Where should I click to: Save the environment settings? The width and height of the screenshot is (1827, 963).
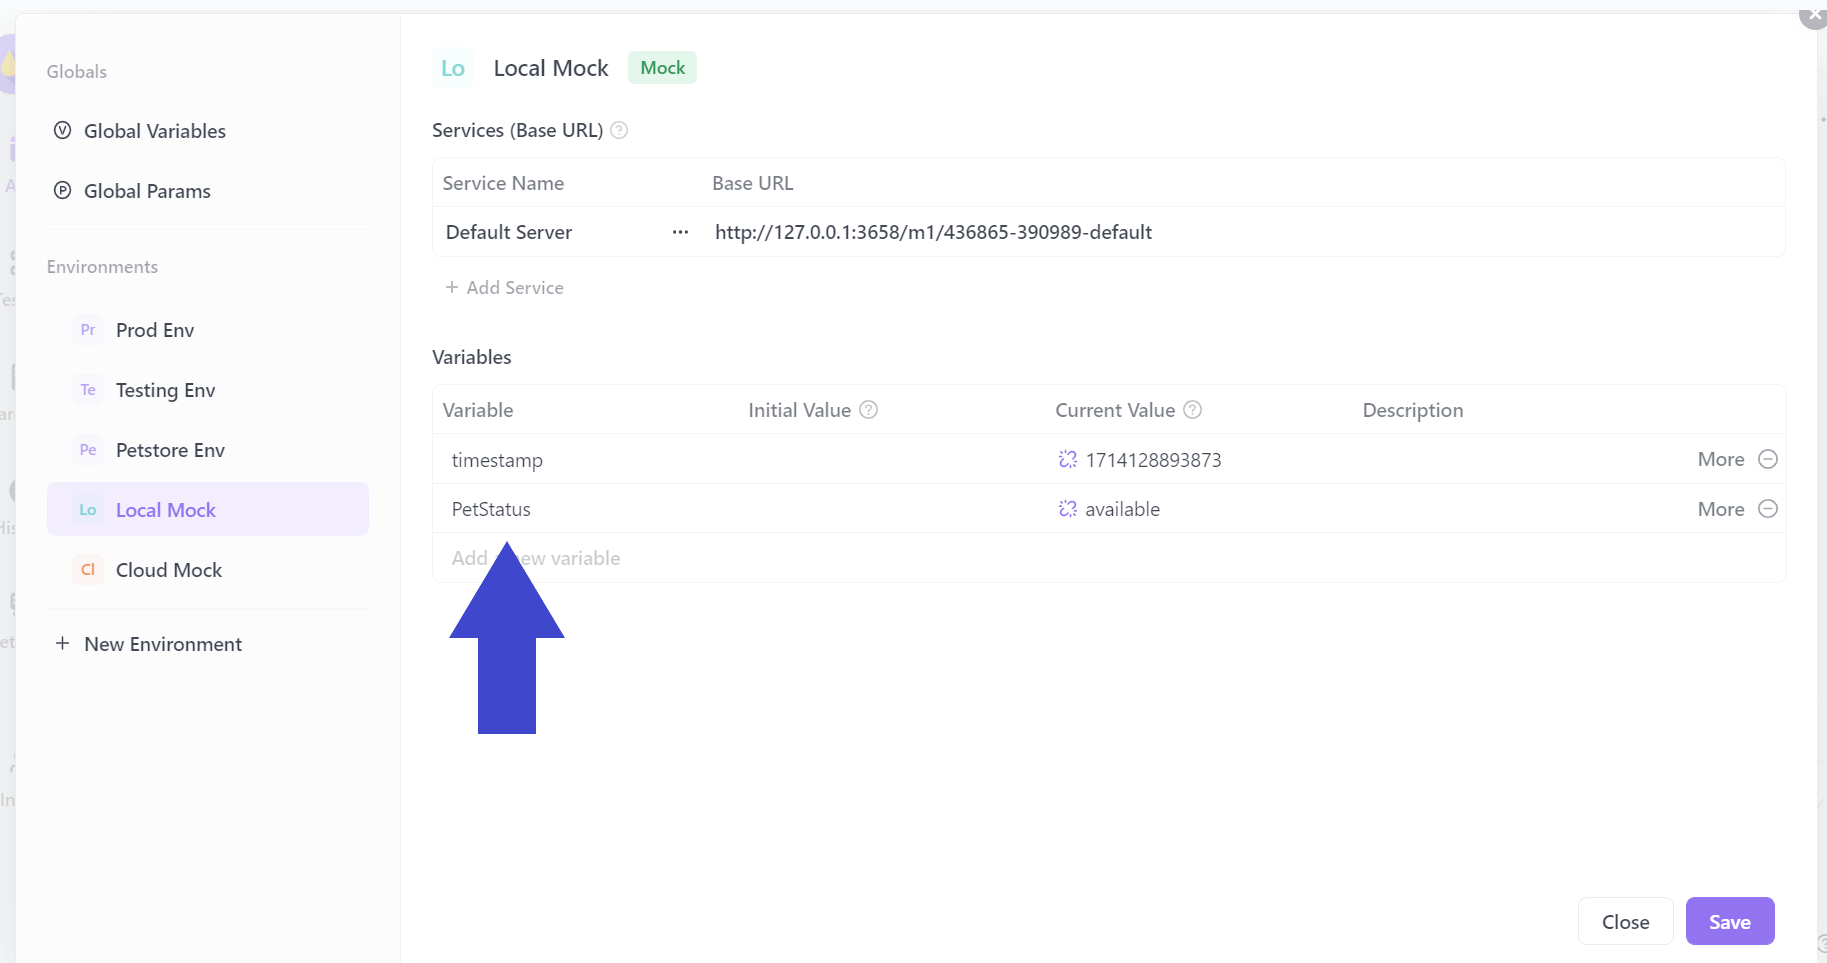(x=1730, y=922)
